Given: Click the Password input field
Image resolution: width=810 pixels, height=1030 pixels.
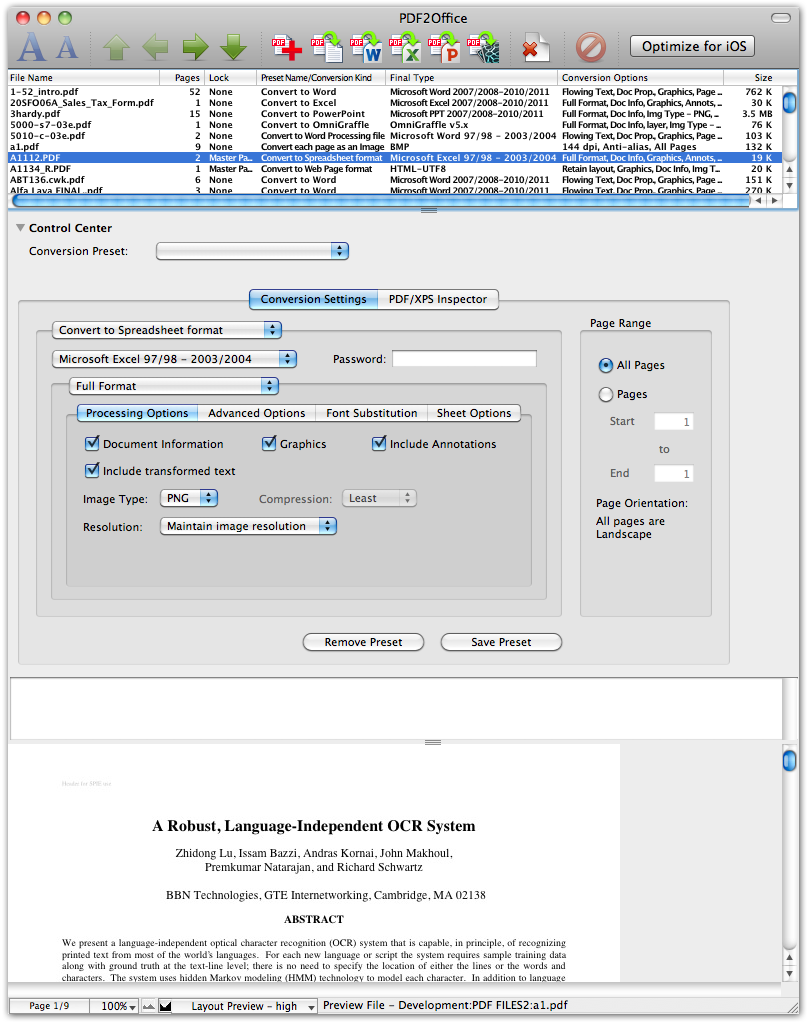Looking at the screenshot, I should (x=464, y=359).
